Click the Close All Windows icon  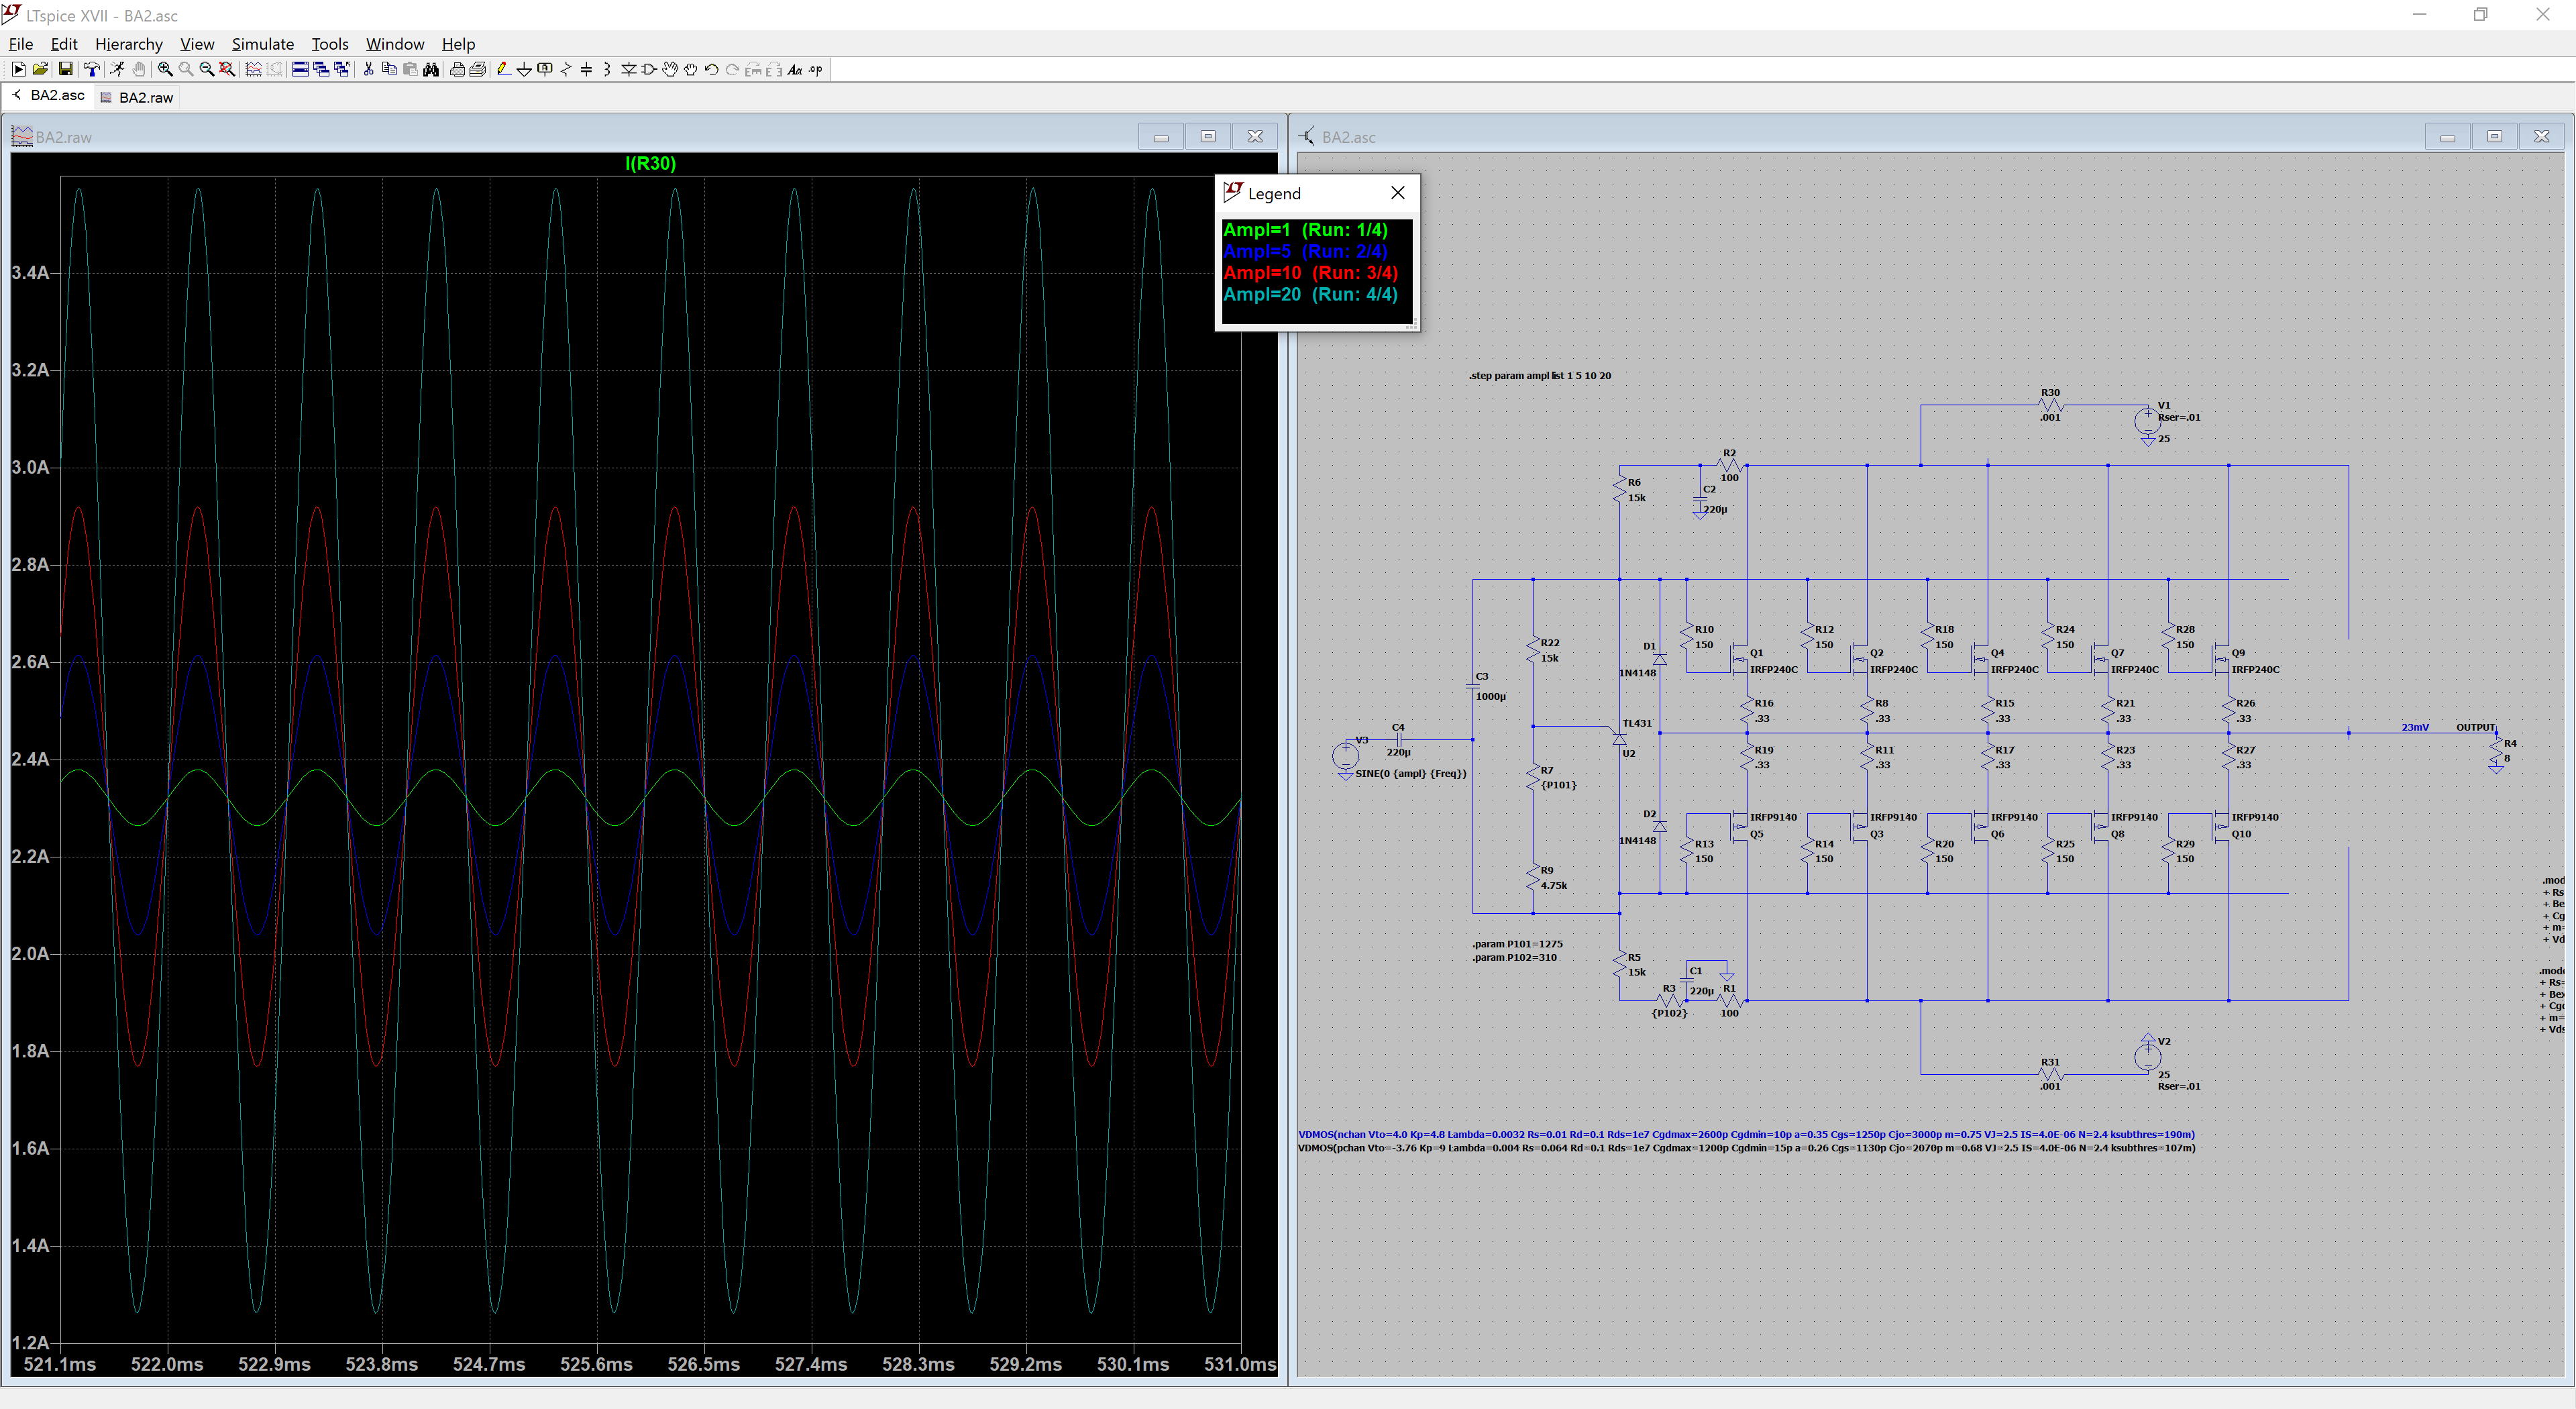342,69
